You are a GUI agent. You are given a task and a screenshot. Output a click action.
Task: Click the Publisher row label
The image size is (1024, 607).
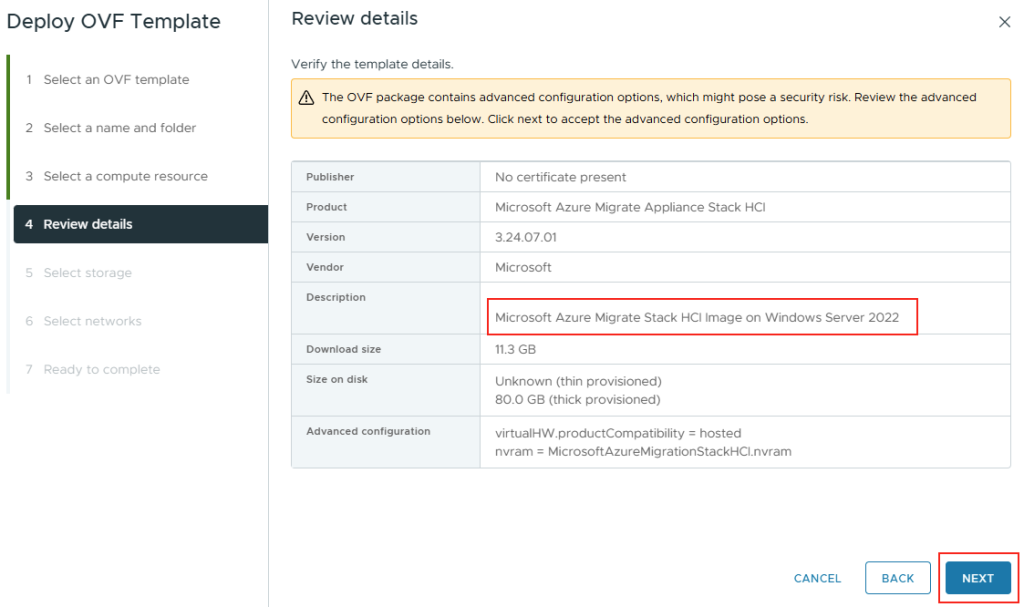[330, 177]
